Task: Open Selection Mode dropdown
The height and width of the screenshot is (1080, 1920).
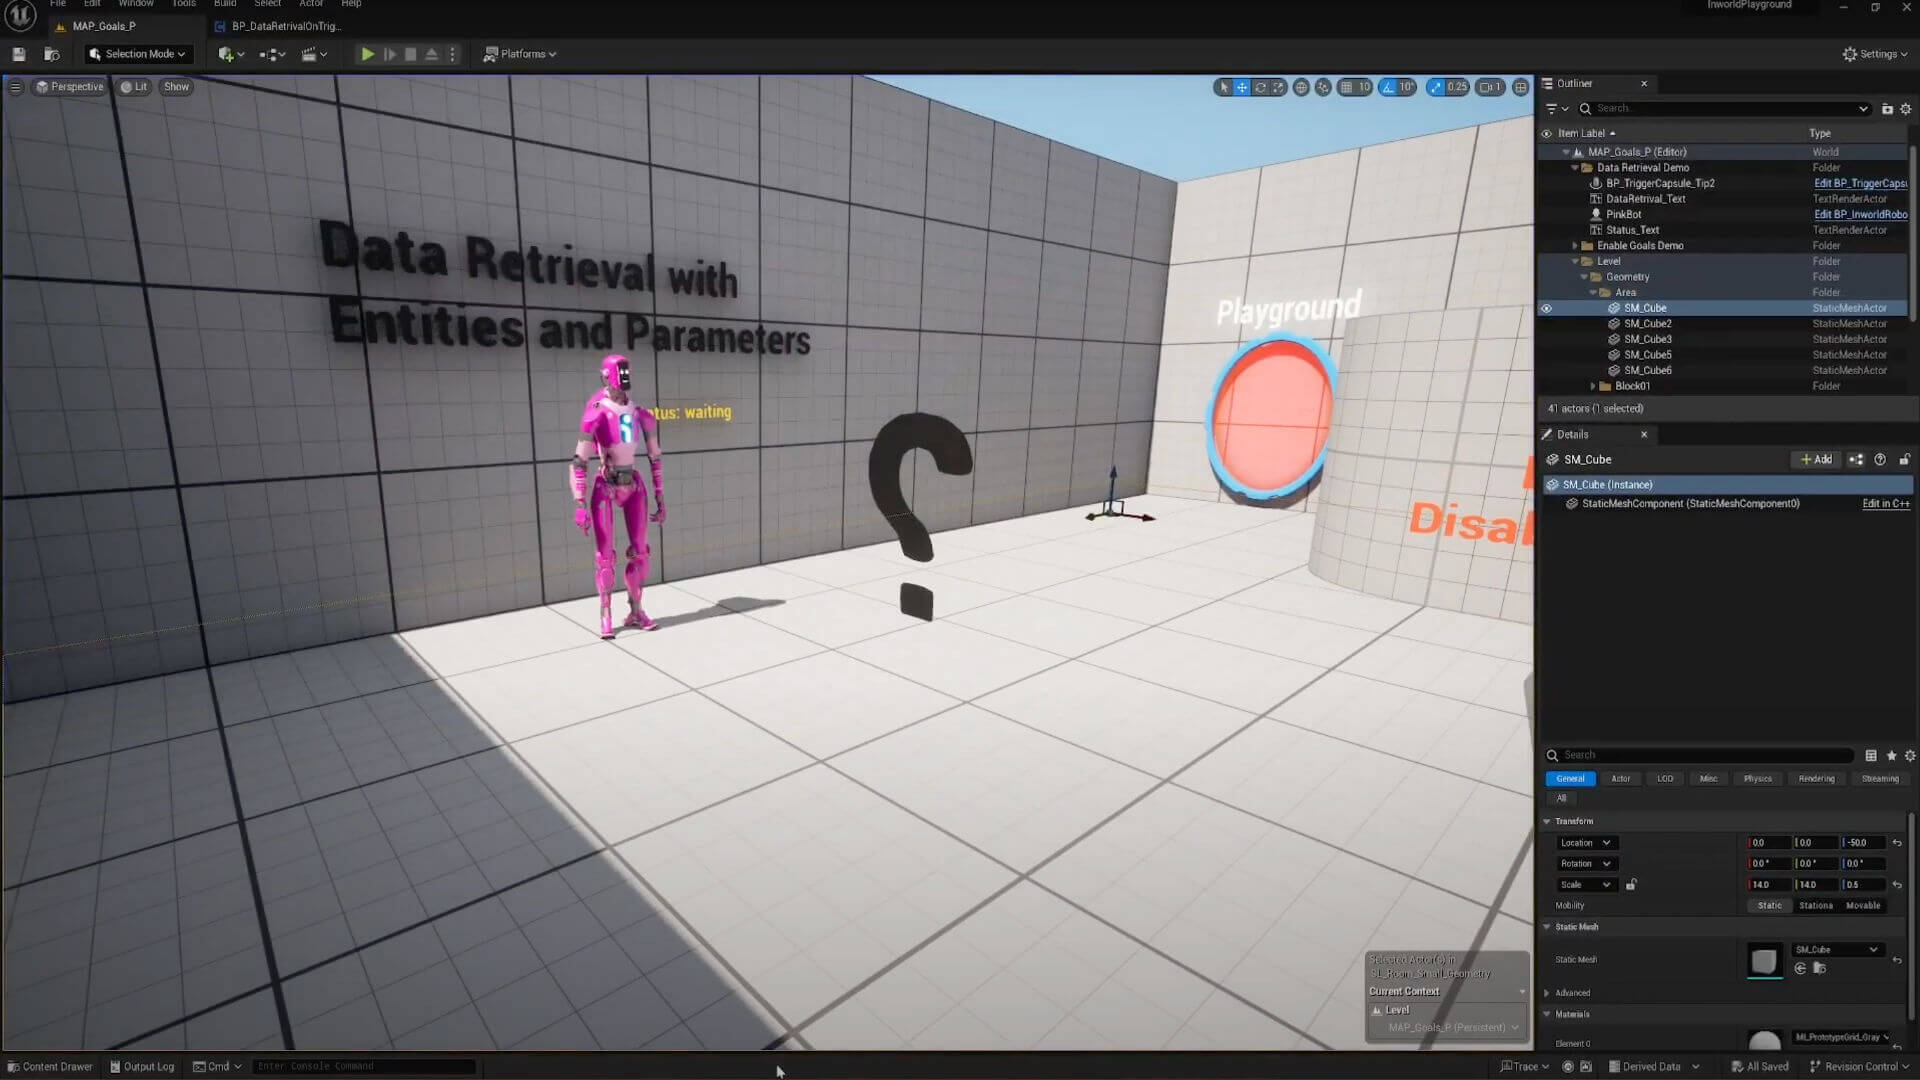Action: [137, 54]
